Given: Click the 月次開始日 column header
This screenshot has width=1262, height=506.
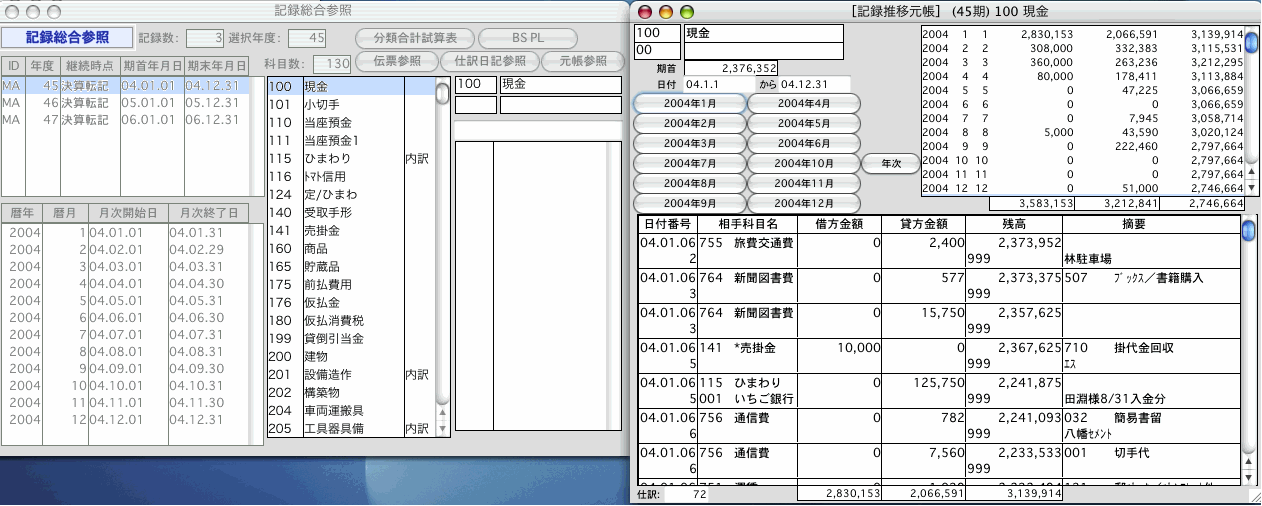Looking at the screenshot, I should [126, 214].
